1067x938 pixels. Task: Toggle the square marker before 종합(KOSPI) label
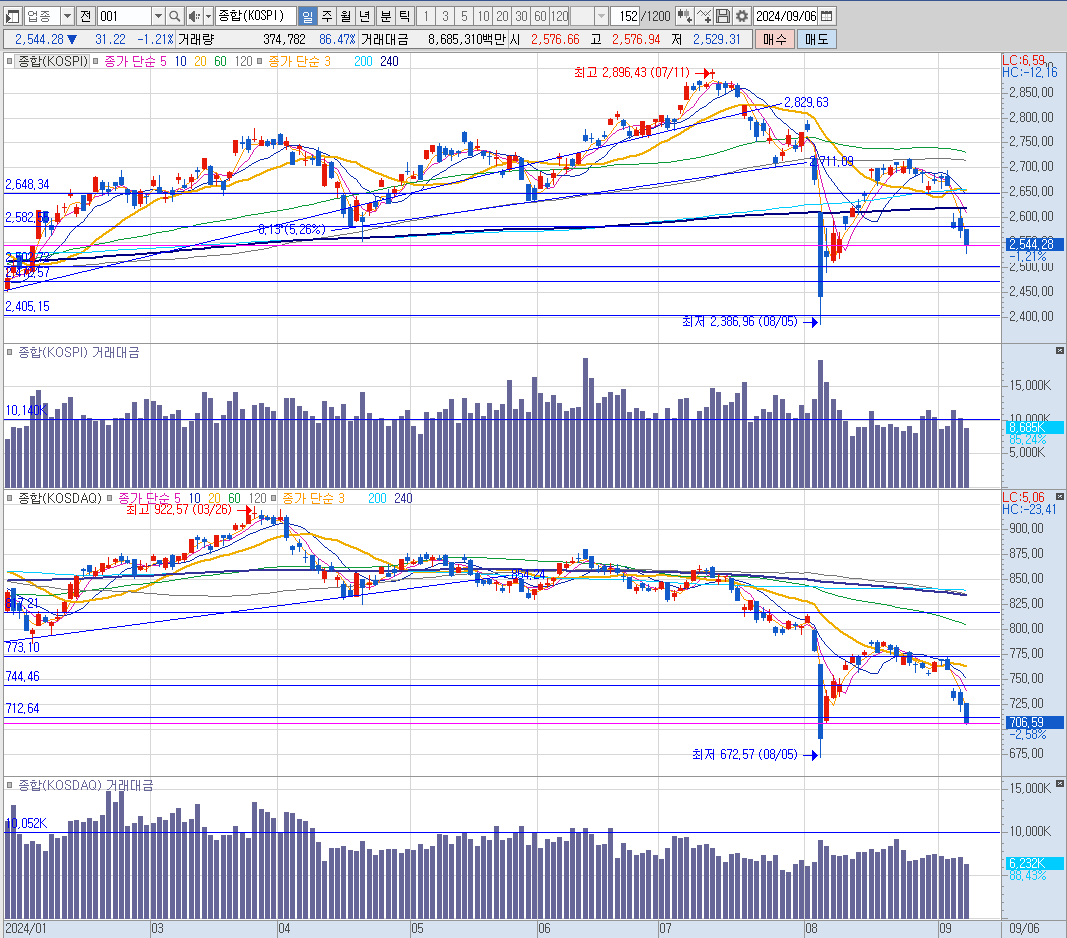point(10,61)
